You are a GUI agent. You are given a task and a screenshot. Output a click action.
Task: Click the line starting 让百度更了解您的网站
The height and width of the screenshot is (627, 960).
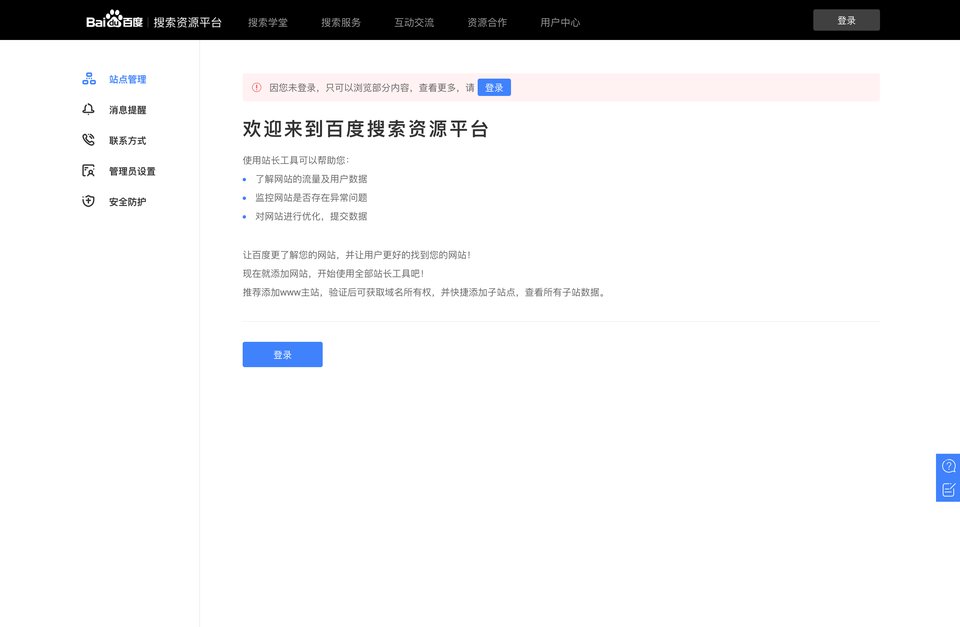click(x=357, y=255)
